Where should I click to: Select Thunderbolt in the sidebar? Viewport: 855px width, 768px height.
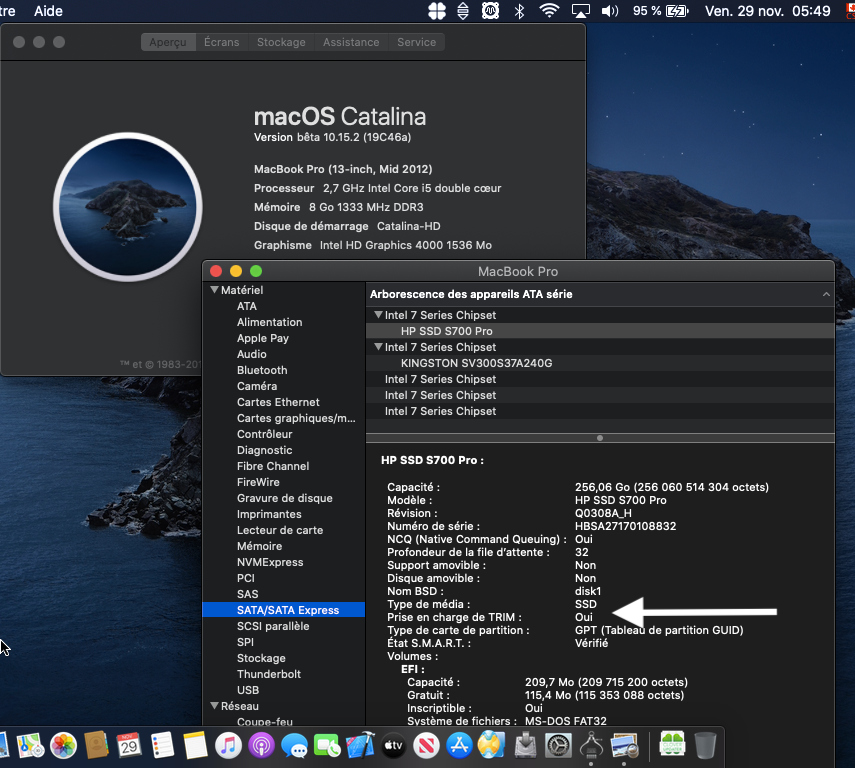click(269, 674)
